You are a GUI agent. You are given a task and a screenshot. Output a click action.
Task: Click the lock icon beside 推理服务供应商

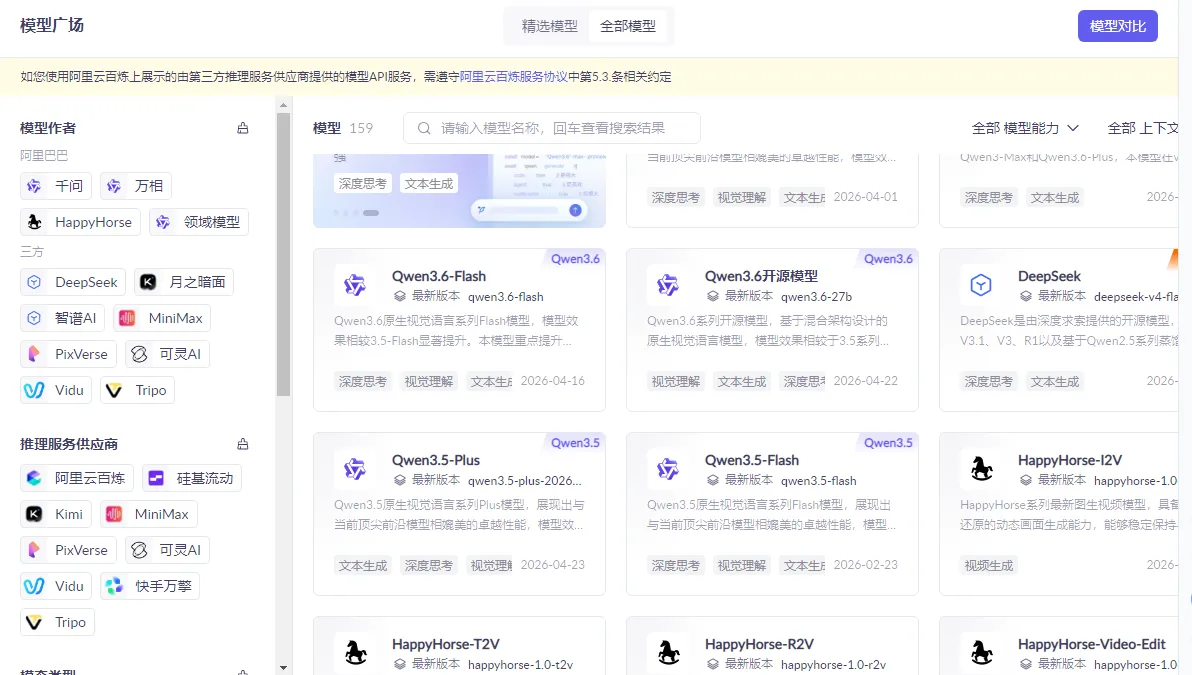pos(243,444)
